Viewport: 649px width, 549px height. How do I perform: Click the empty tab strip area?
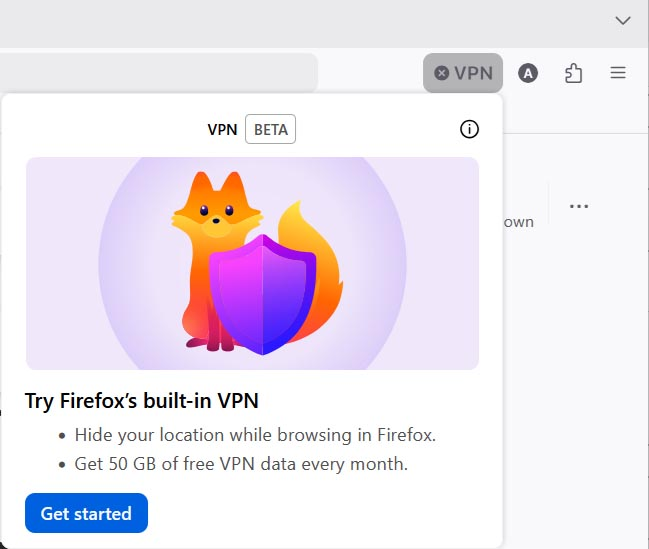(x=300, y=20)
